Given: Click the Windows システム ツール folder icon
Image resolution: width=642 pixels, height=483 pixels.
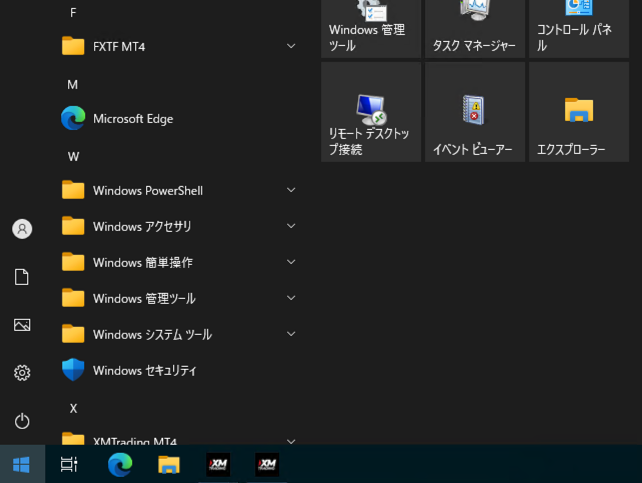Looking at the screenshot, I should (73, 334).
